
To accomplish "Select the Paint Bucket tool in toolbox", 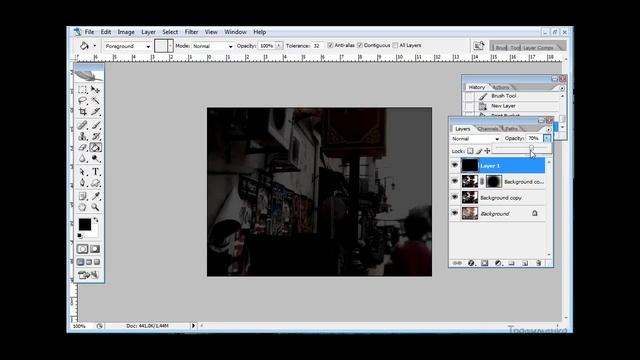I will click(x=96, y=147).
